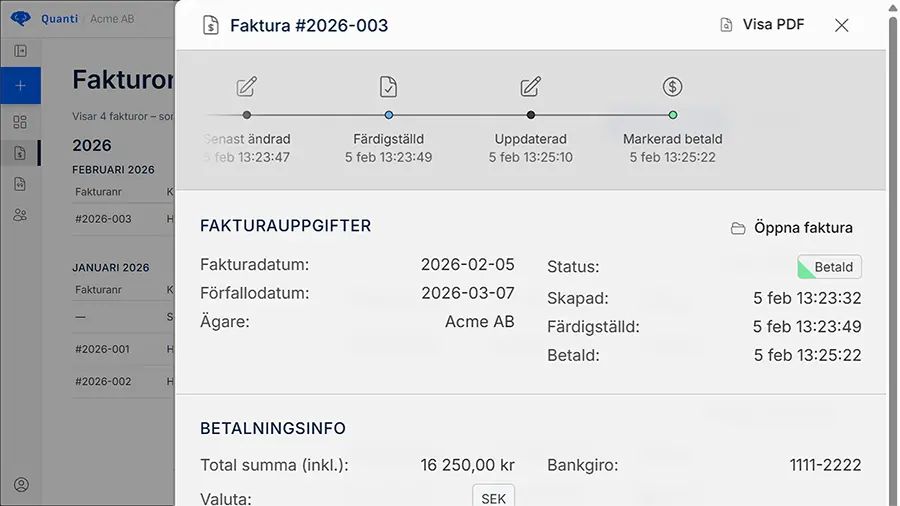Select the blue Färdigställd timeline dot
900x506 pixels.
point(389,115)
